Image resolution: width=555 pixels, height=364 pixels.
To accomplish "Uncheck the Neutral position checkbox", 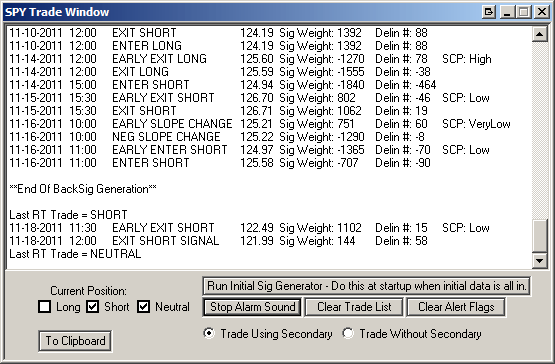I will click(143, 307).
